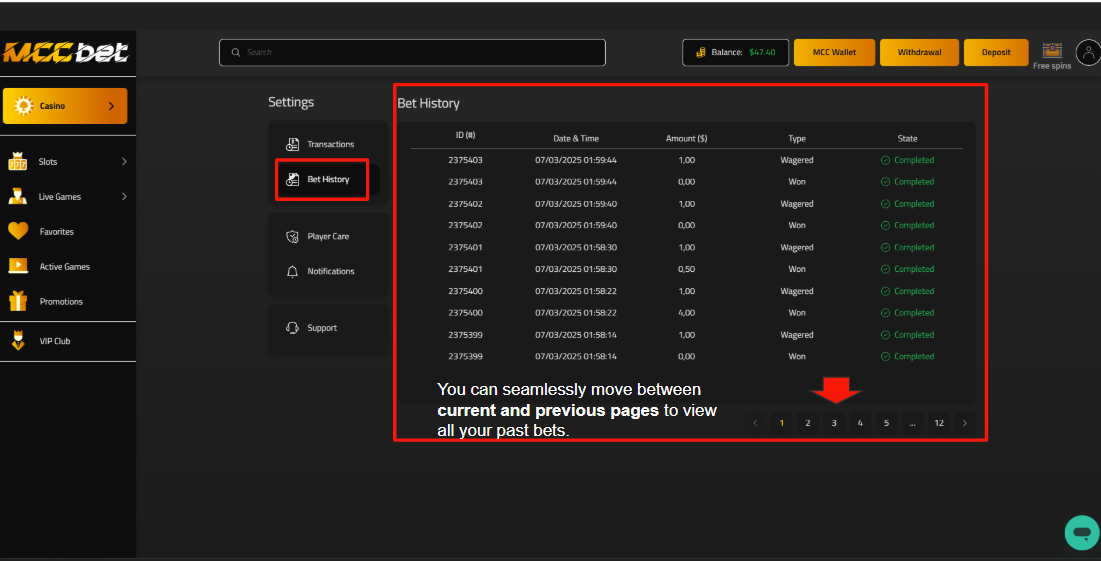Click the Deposit button
The image size is (1101, 561).
(x=996, y=52)
